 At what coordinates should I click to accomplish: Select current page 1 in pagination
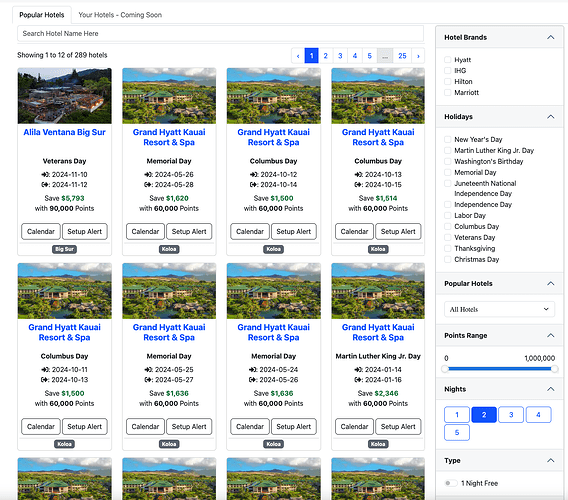[x=312, y=56]
